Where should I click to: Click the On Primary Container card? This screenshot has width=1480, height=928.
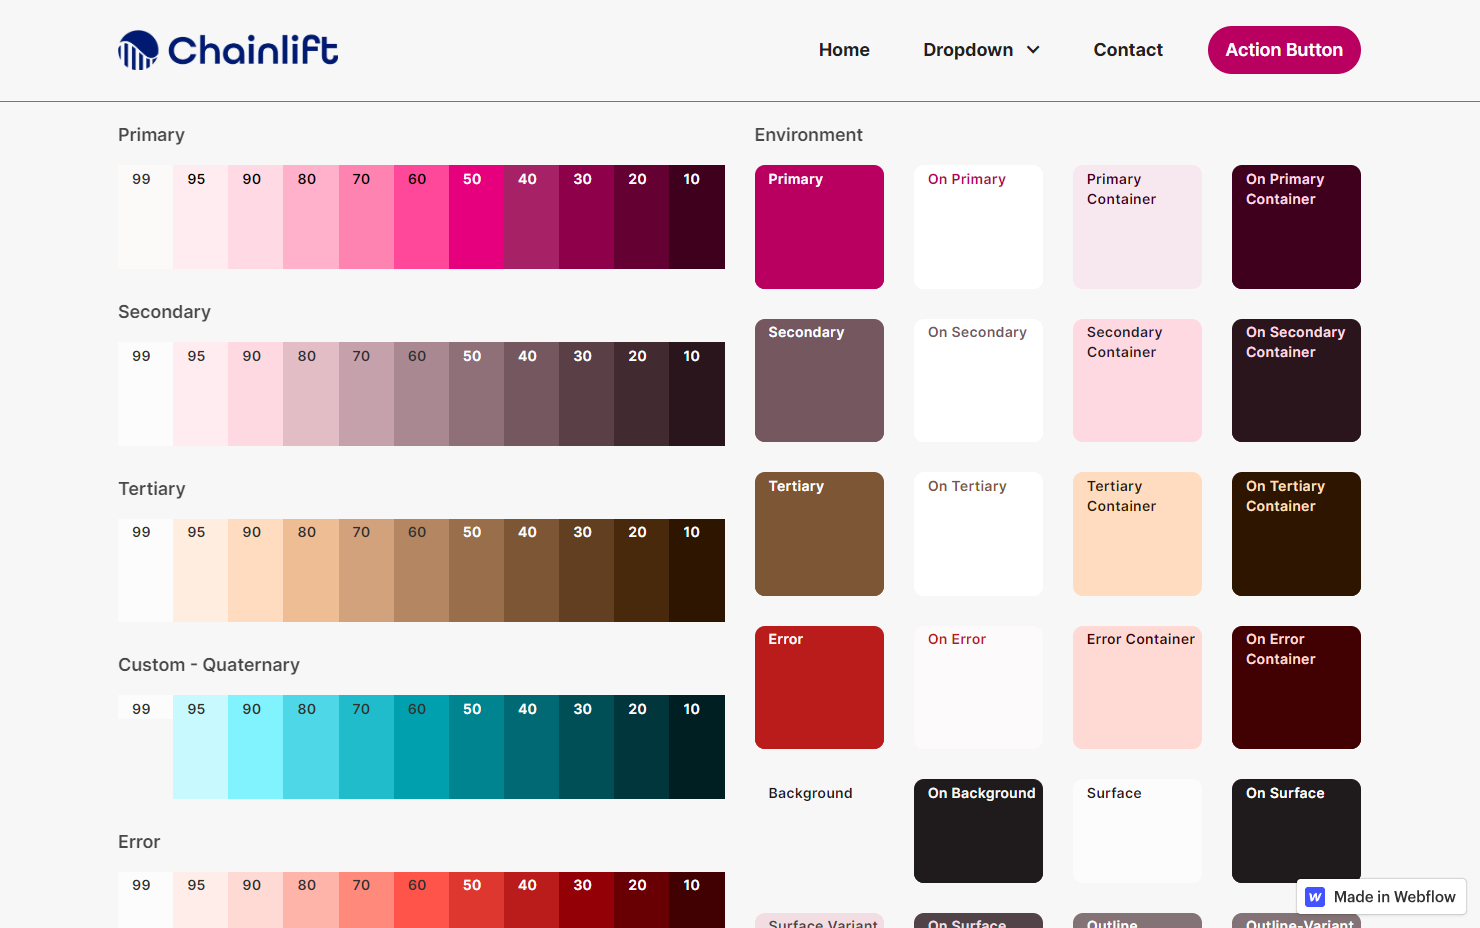pos(1296,227)
